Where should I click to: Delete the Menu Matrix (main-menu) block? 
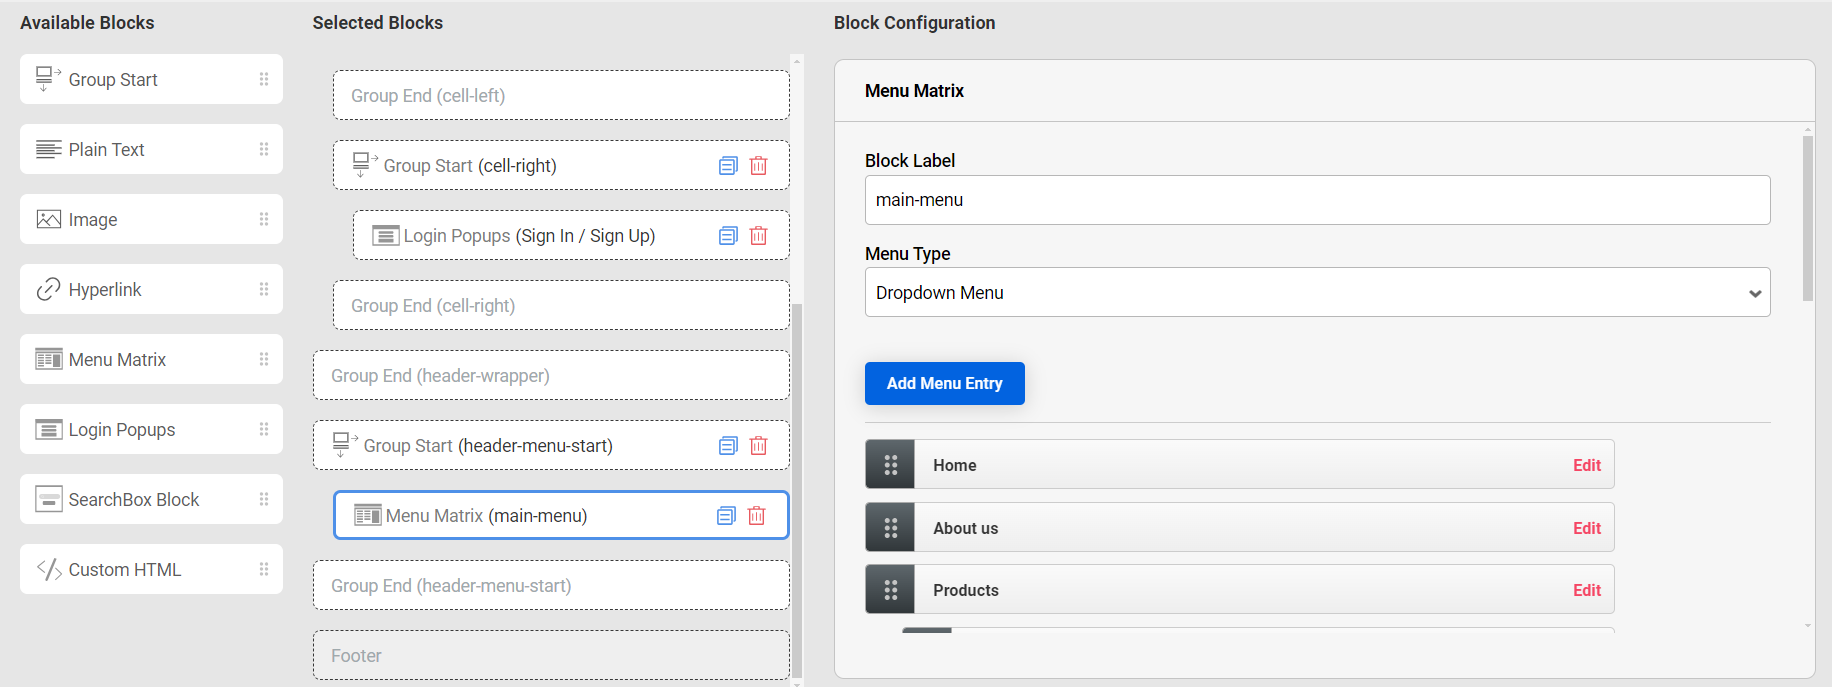point(757,516)
